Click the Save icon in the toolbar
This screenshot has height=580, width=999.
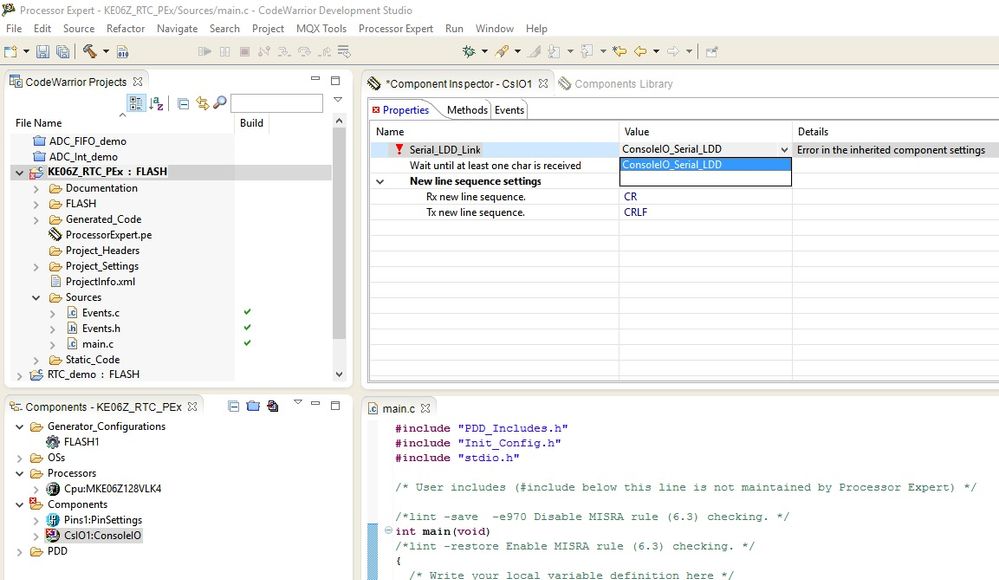click(x=42, y=51)
